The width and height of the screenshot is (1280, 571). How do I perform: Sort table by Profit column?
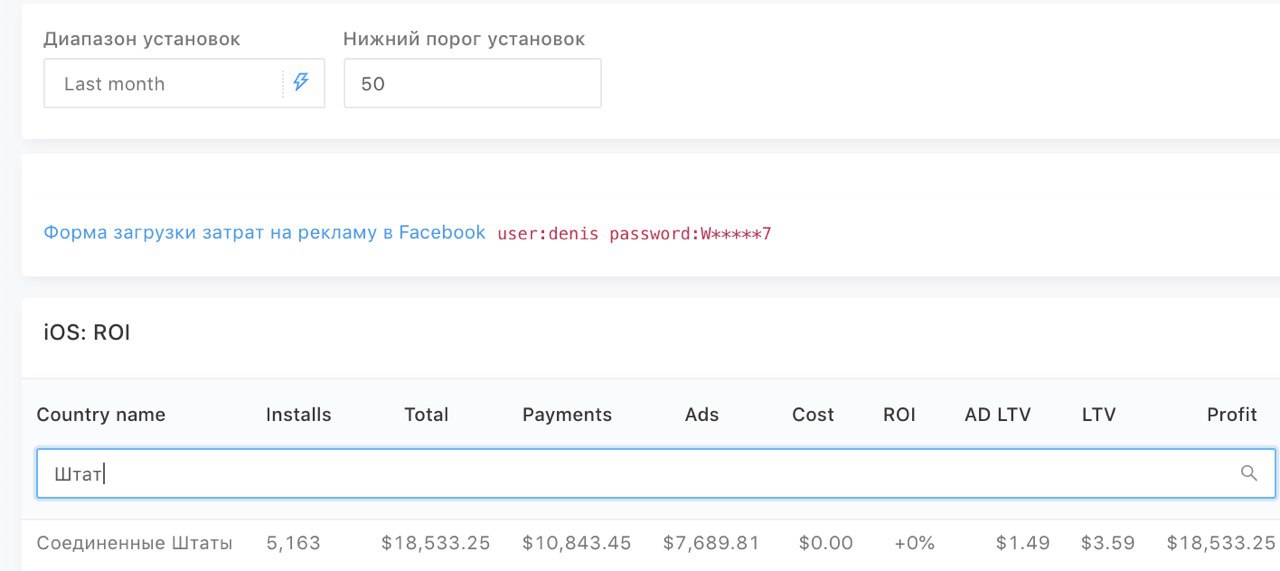[1232, 415]
